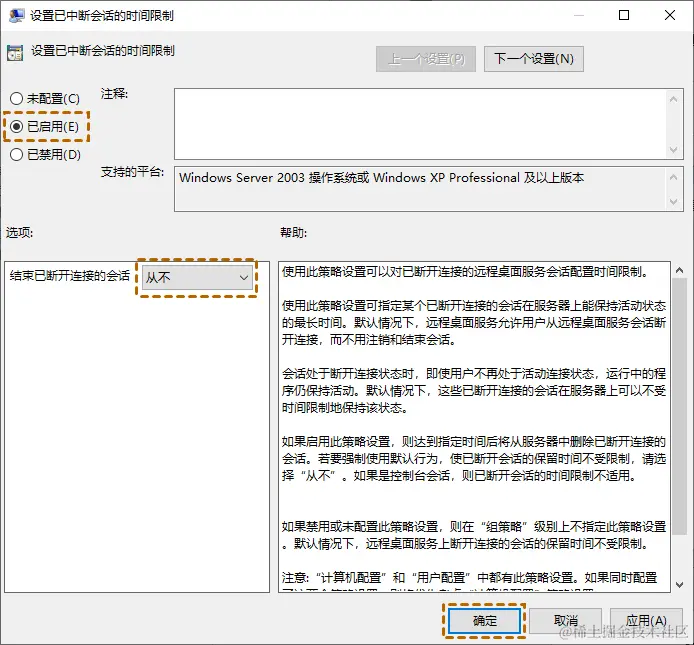Click the window title bar app icon

click(x=16, y=15)
